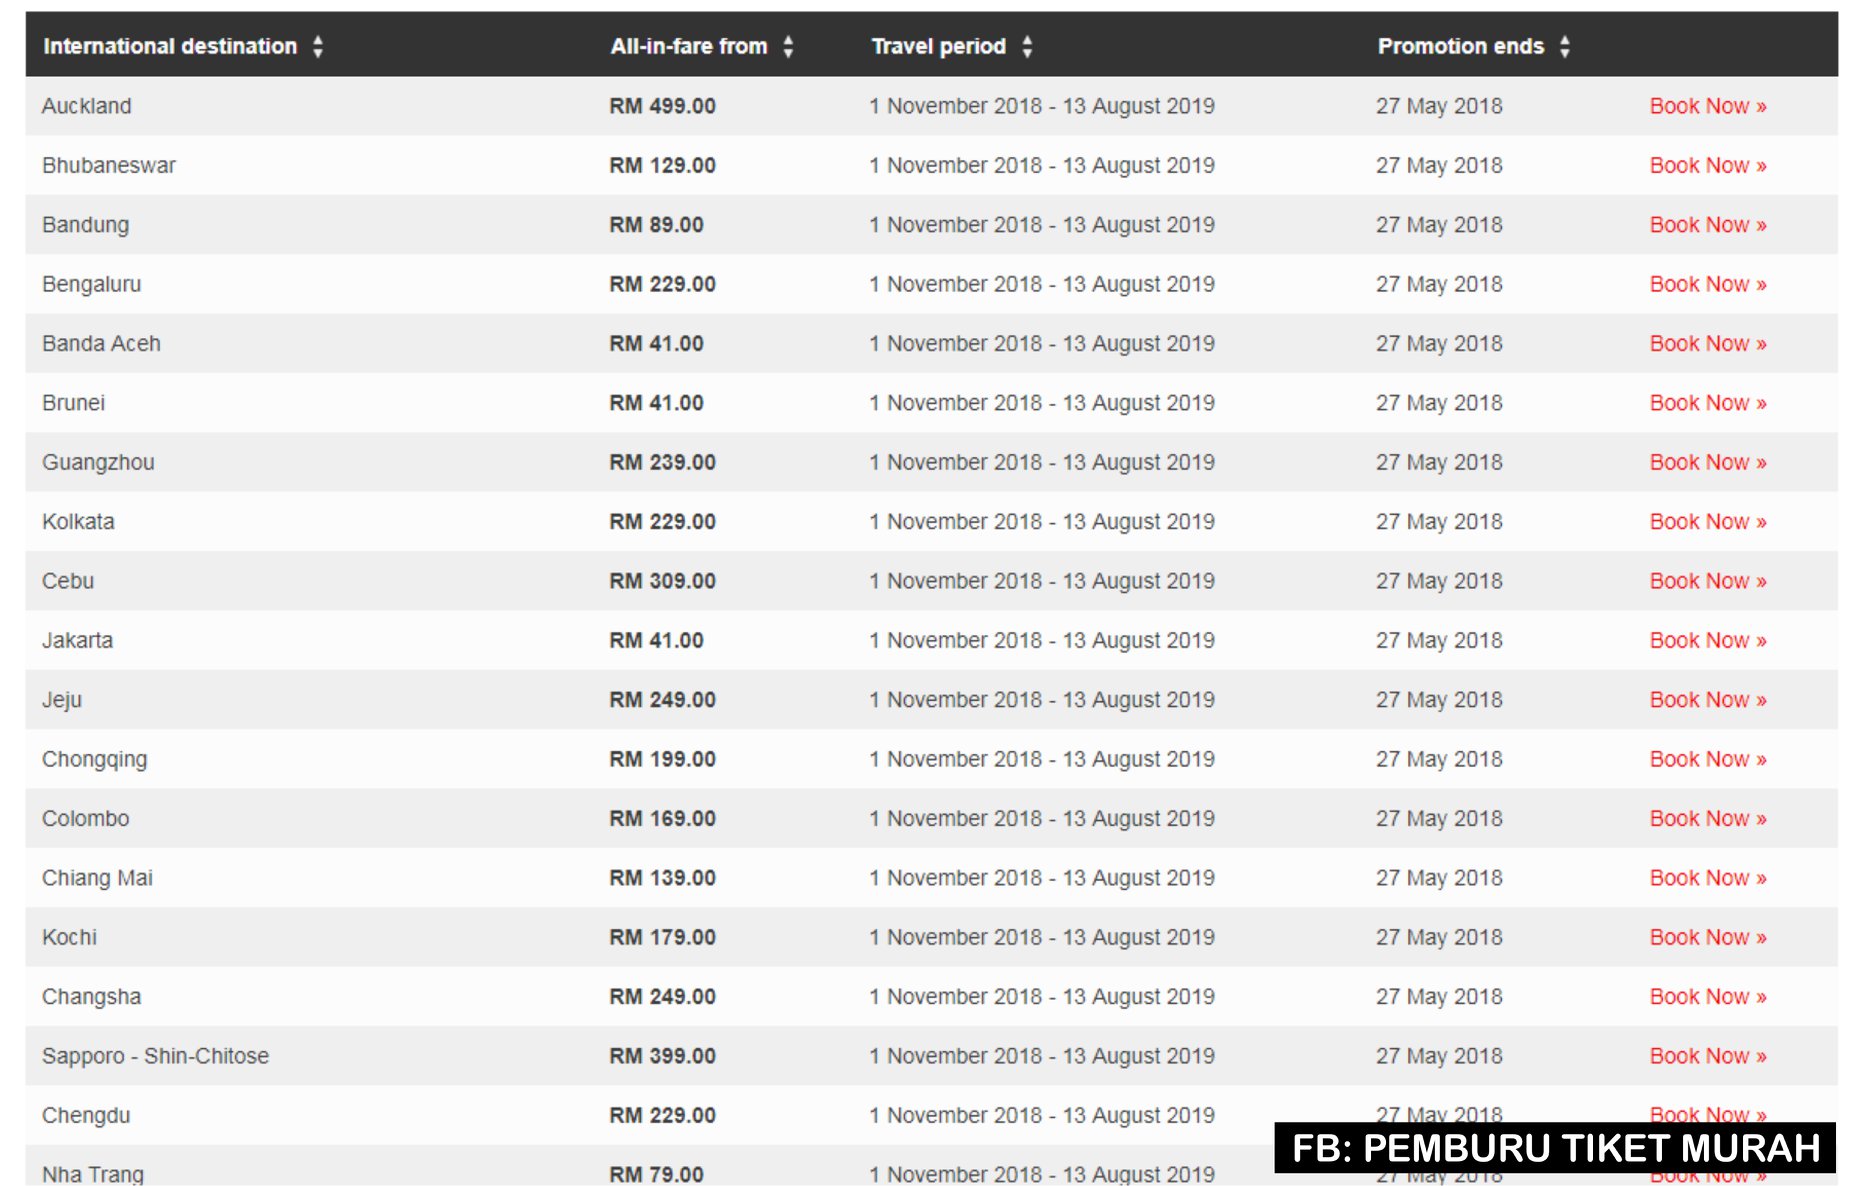Book Now for Jeju
Viewport: 1858px width, 1186px height.
(x=1708, y=700)
